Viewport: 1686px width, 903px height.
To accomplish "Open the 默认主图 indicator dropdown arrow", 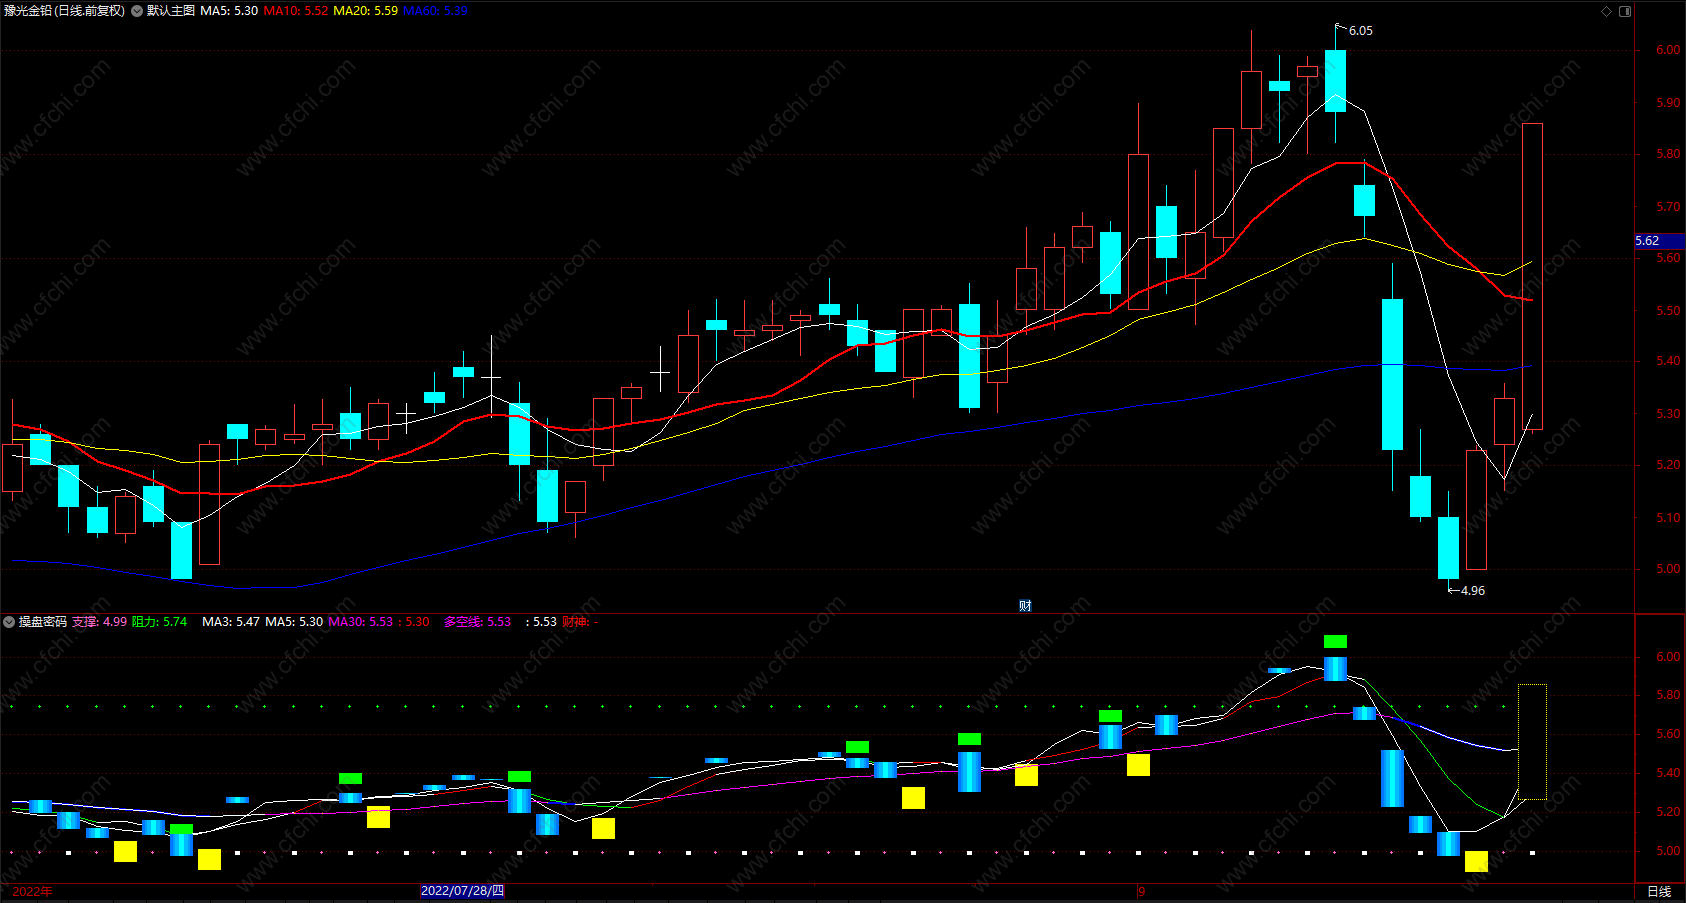I will pos(137,11).
